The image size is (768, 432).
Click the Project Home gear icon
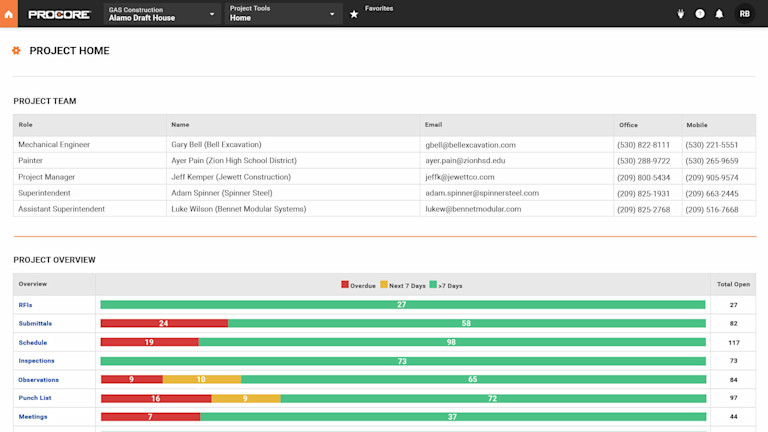click(x=16, y=50)
